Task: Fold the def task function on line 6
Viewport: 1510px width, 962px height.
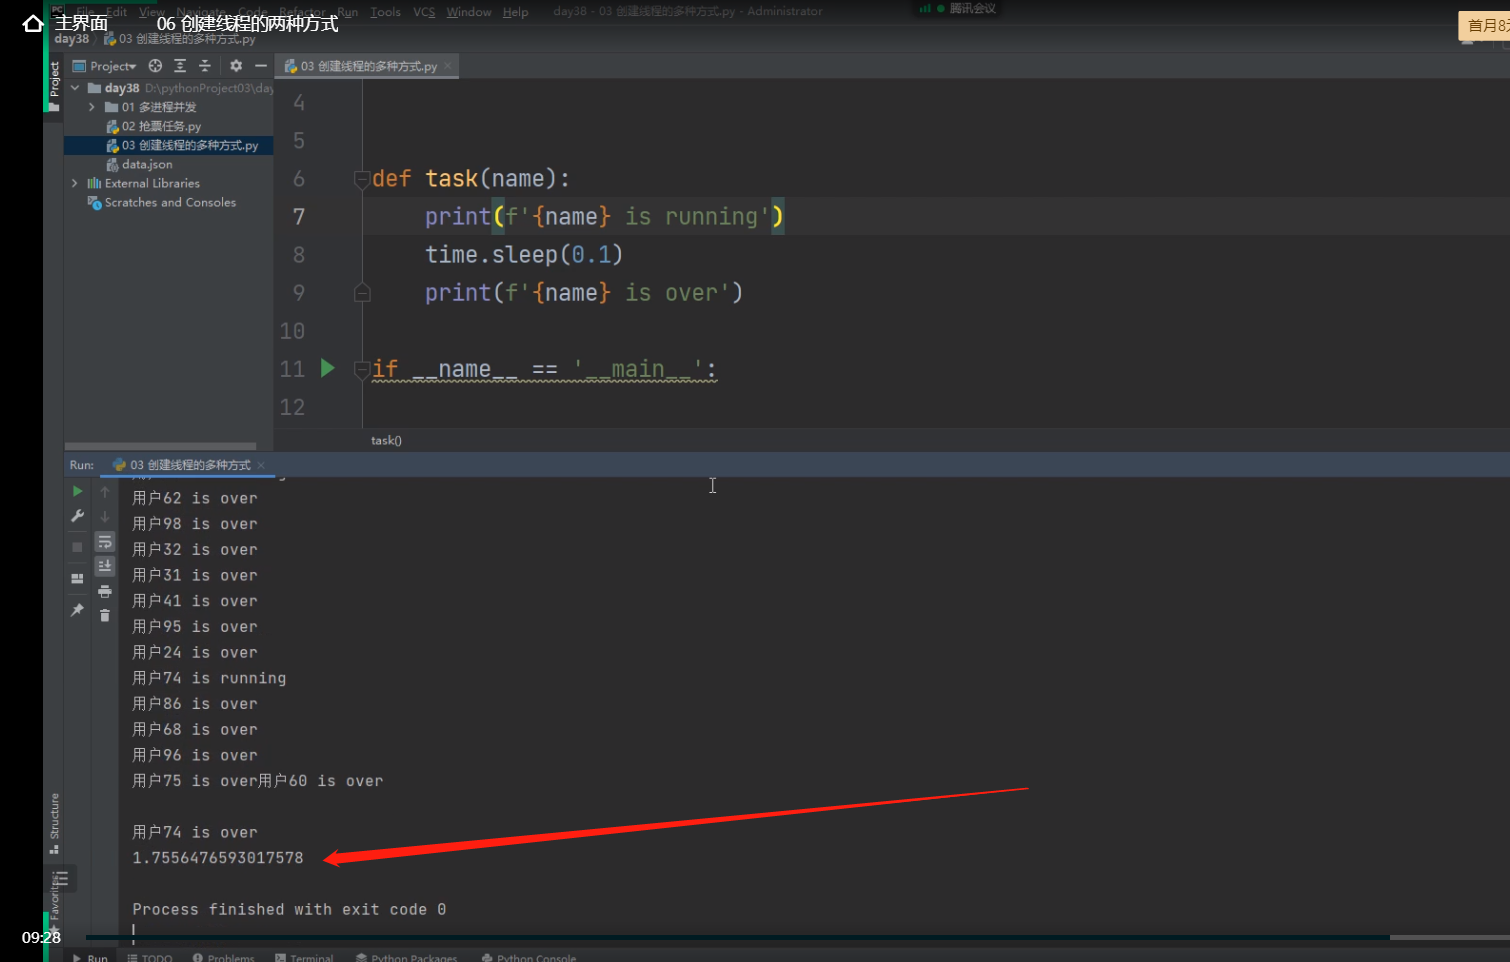Action: click(362, 179)
